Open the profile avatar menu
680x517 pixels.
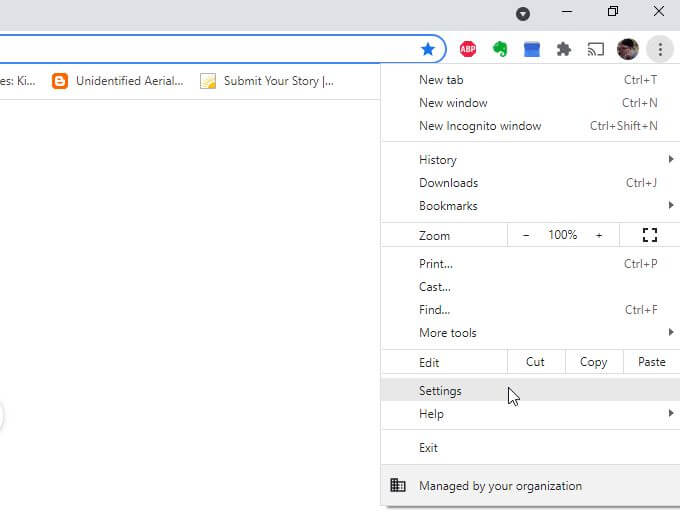tap(628, 49)
